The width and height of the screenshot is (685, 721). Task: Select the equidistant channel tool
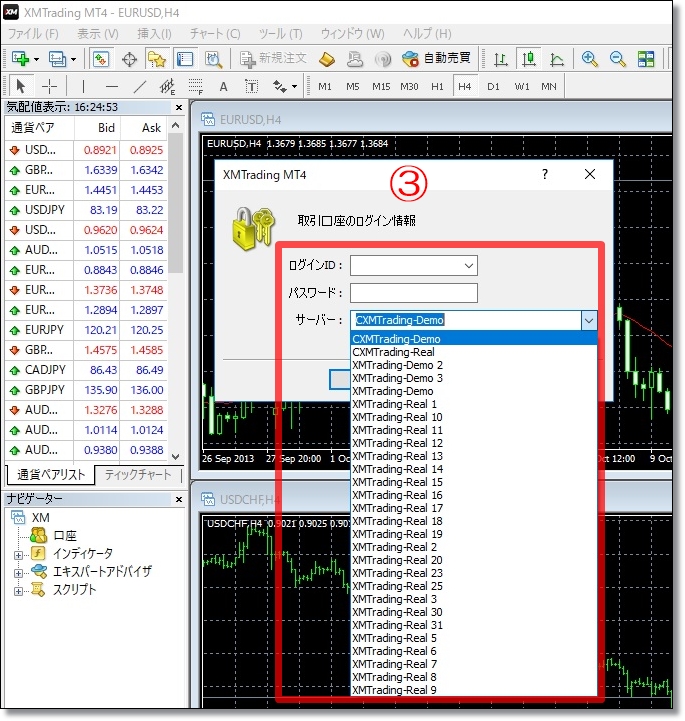click(167, 86)
